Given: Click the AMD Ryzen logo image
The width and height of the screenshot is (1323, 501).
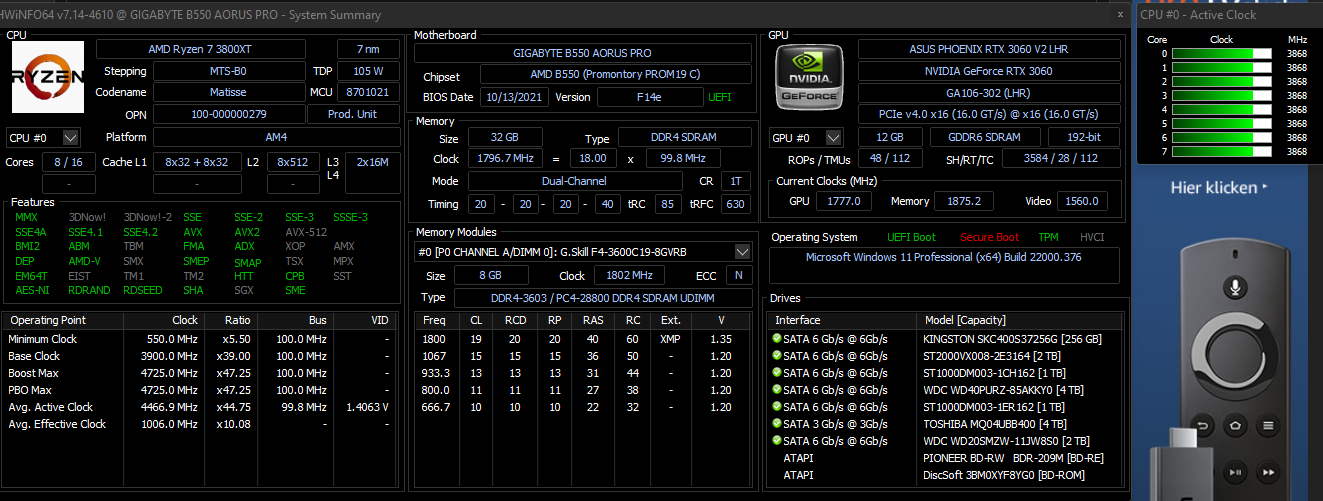Looking at the screenshot, I should point(48,77).
